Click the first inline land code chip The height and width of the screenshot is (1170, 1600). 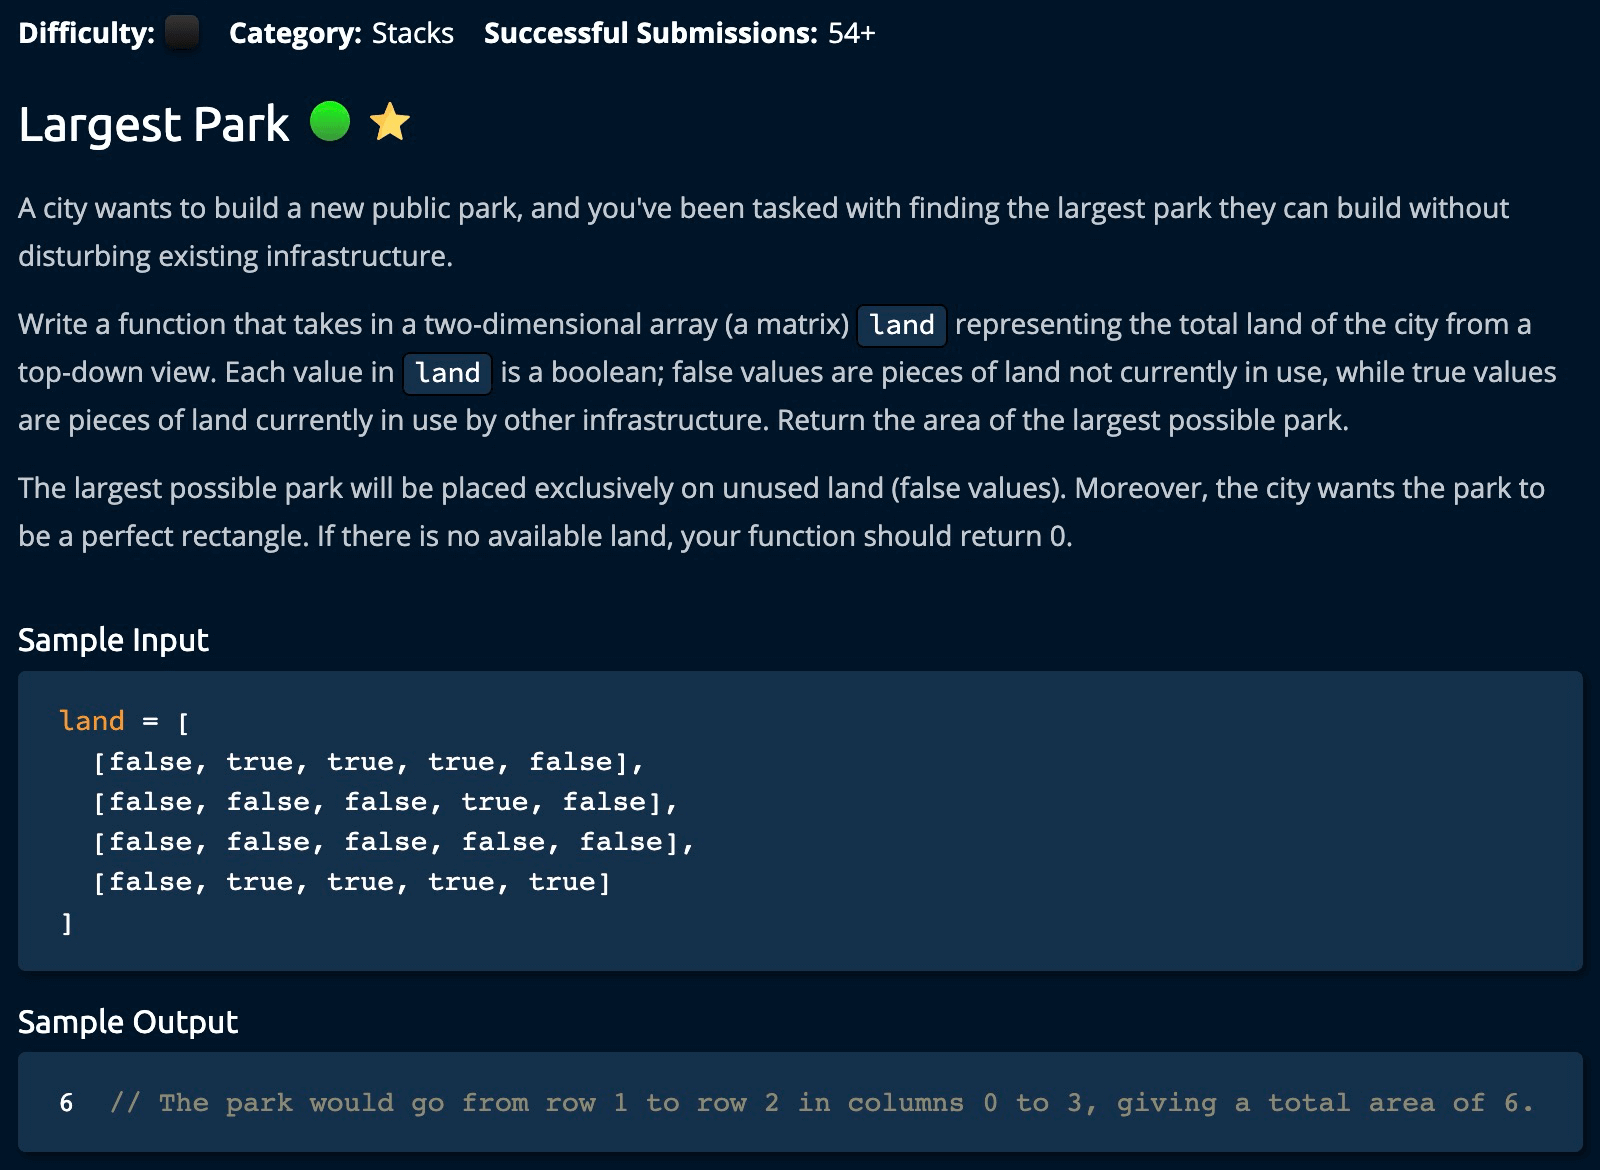point(902,324)
